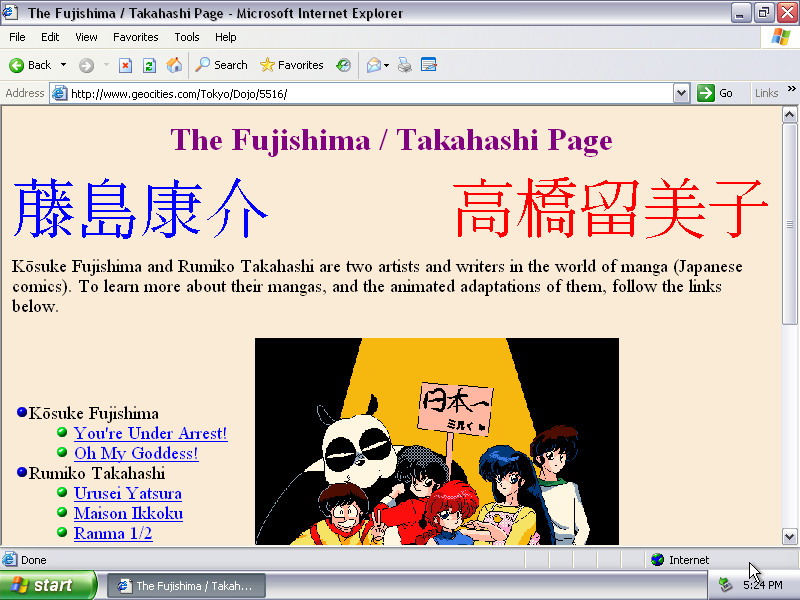Click the green bullet beside You're Under Arrest!
800x600 pixels.
point(62,432)
